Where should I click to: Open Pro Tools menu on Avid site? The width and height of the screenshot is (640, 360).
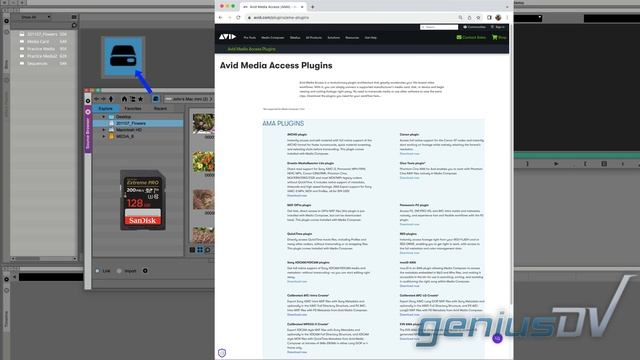[249, 38]
